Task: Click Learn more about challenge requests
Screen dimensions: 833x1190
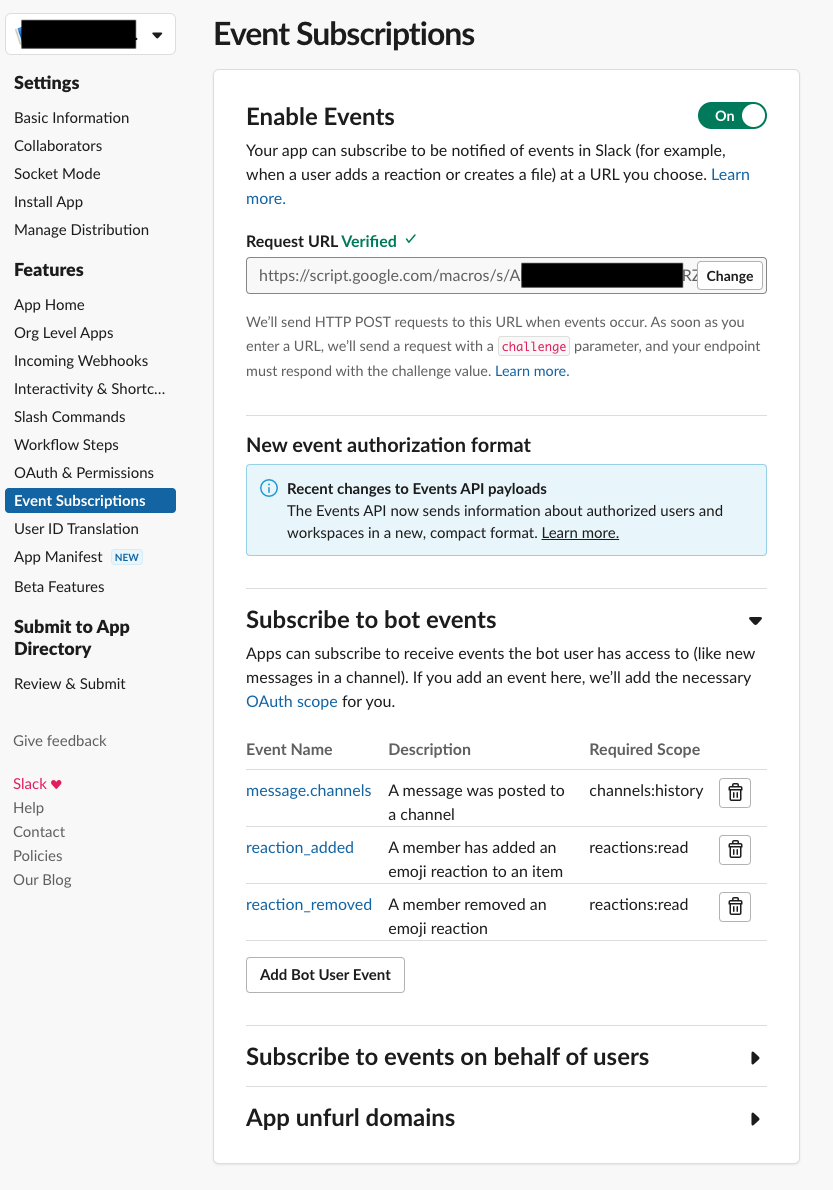Action: (531, 370)
